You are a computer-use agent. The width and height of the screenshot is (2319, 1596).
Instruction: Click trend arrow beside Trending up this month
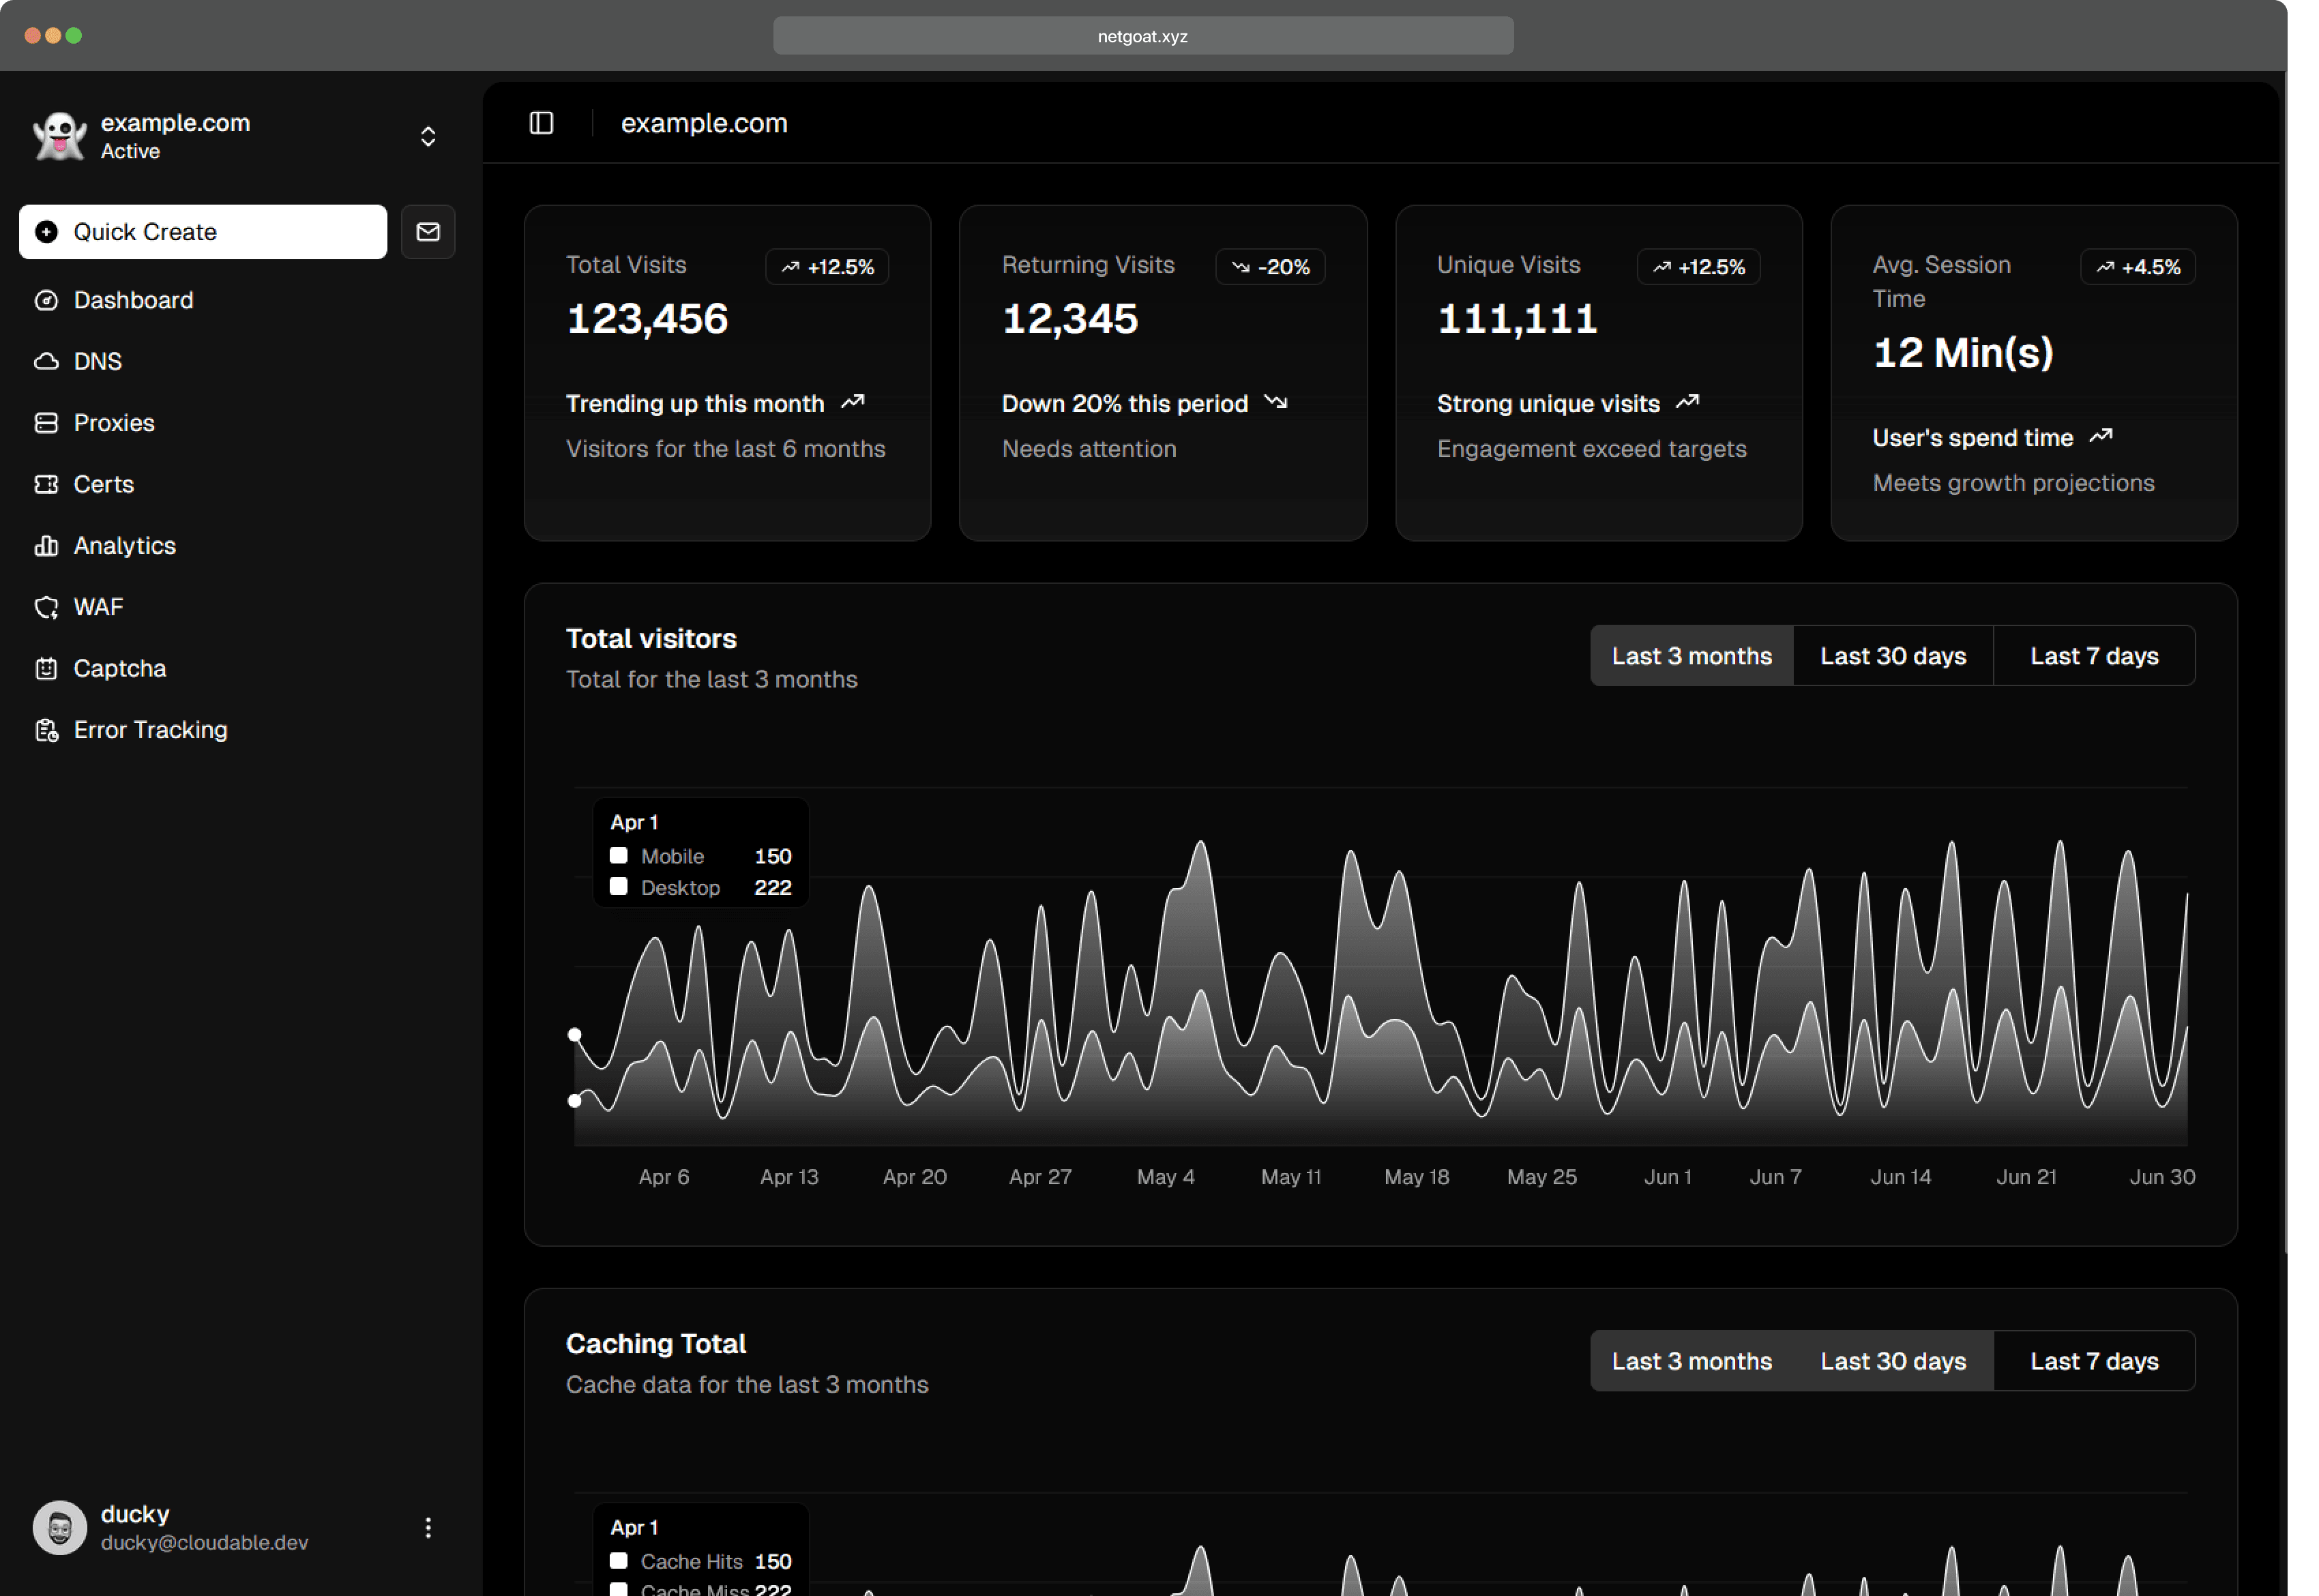coord(852,402)
